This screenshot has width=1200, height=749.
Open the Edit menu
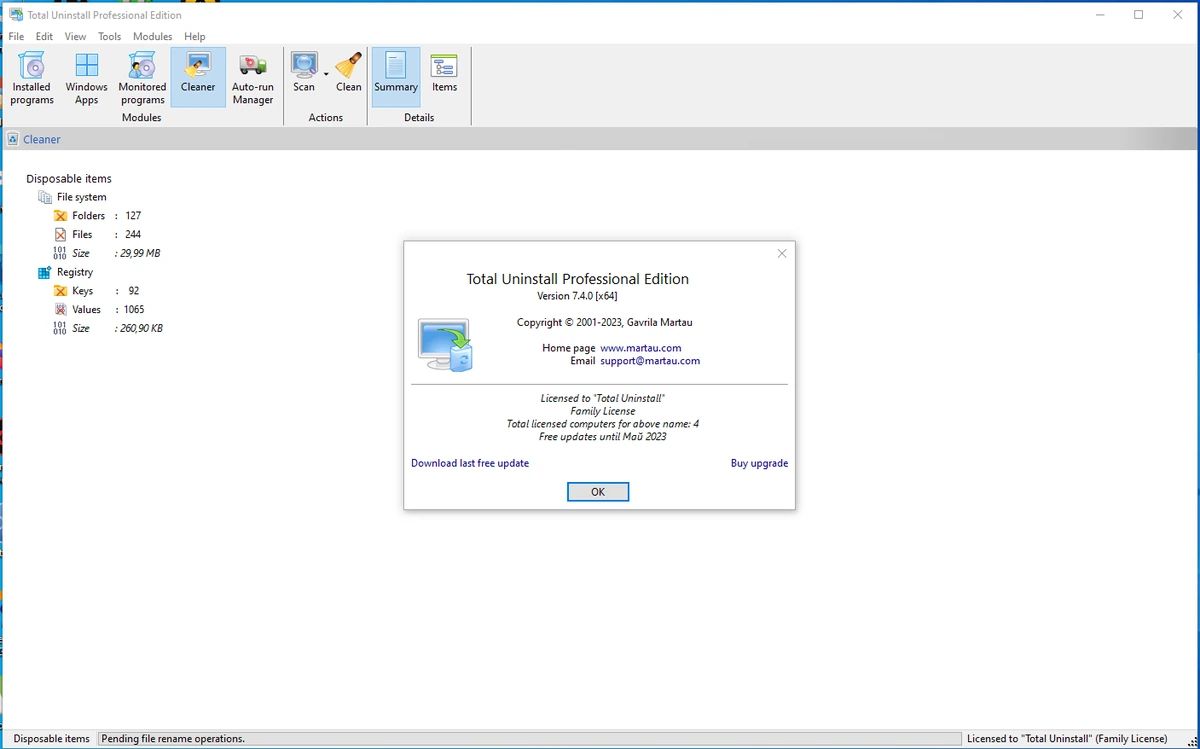click(x=44, y=36)
